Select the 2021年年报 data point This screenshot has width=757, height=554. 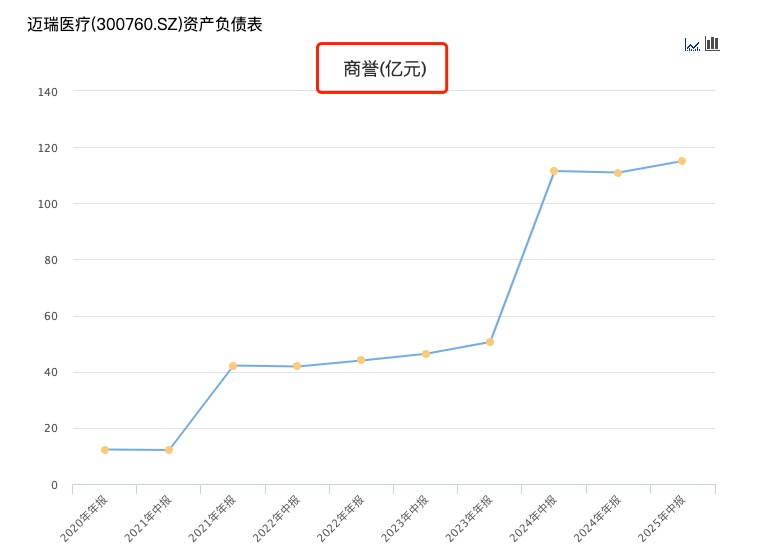(x=233, y=366)
